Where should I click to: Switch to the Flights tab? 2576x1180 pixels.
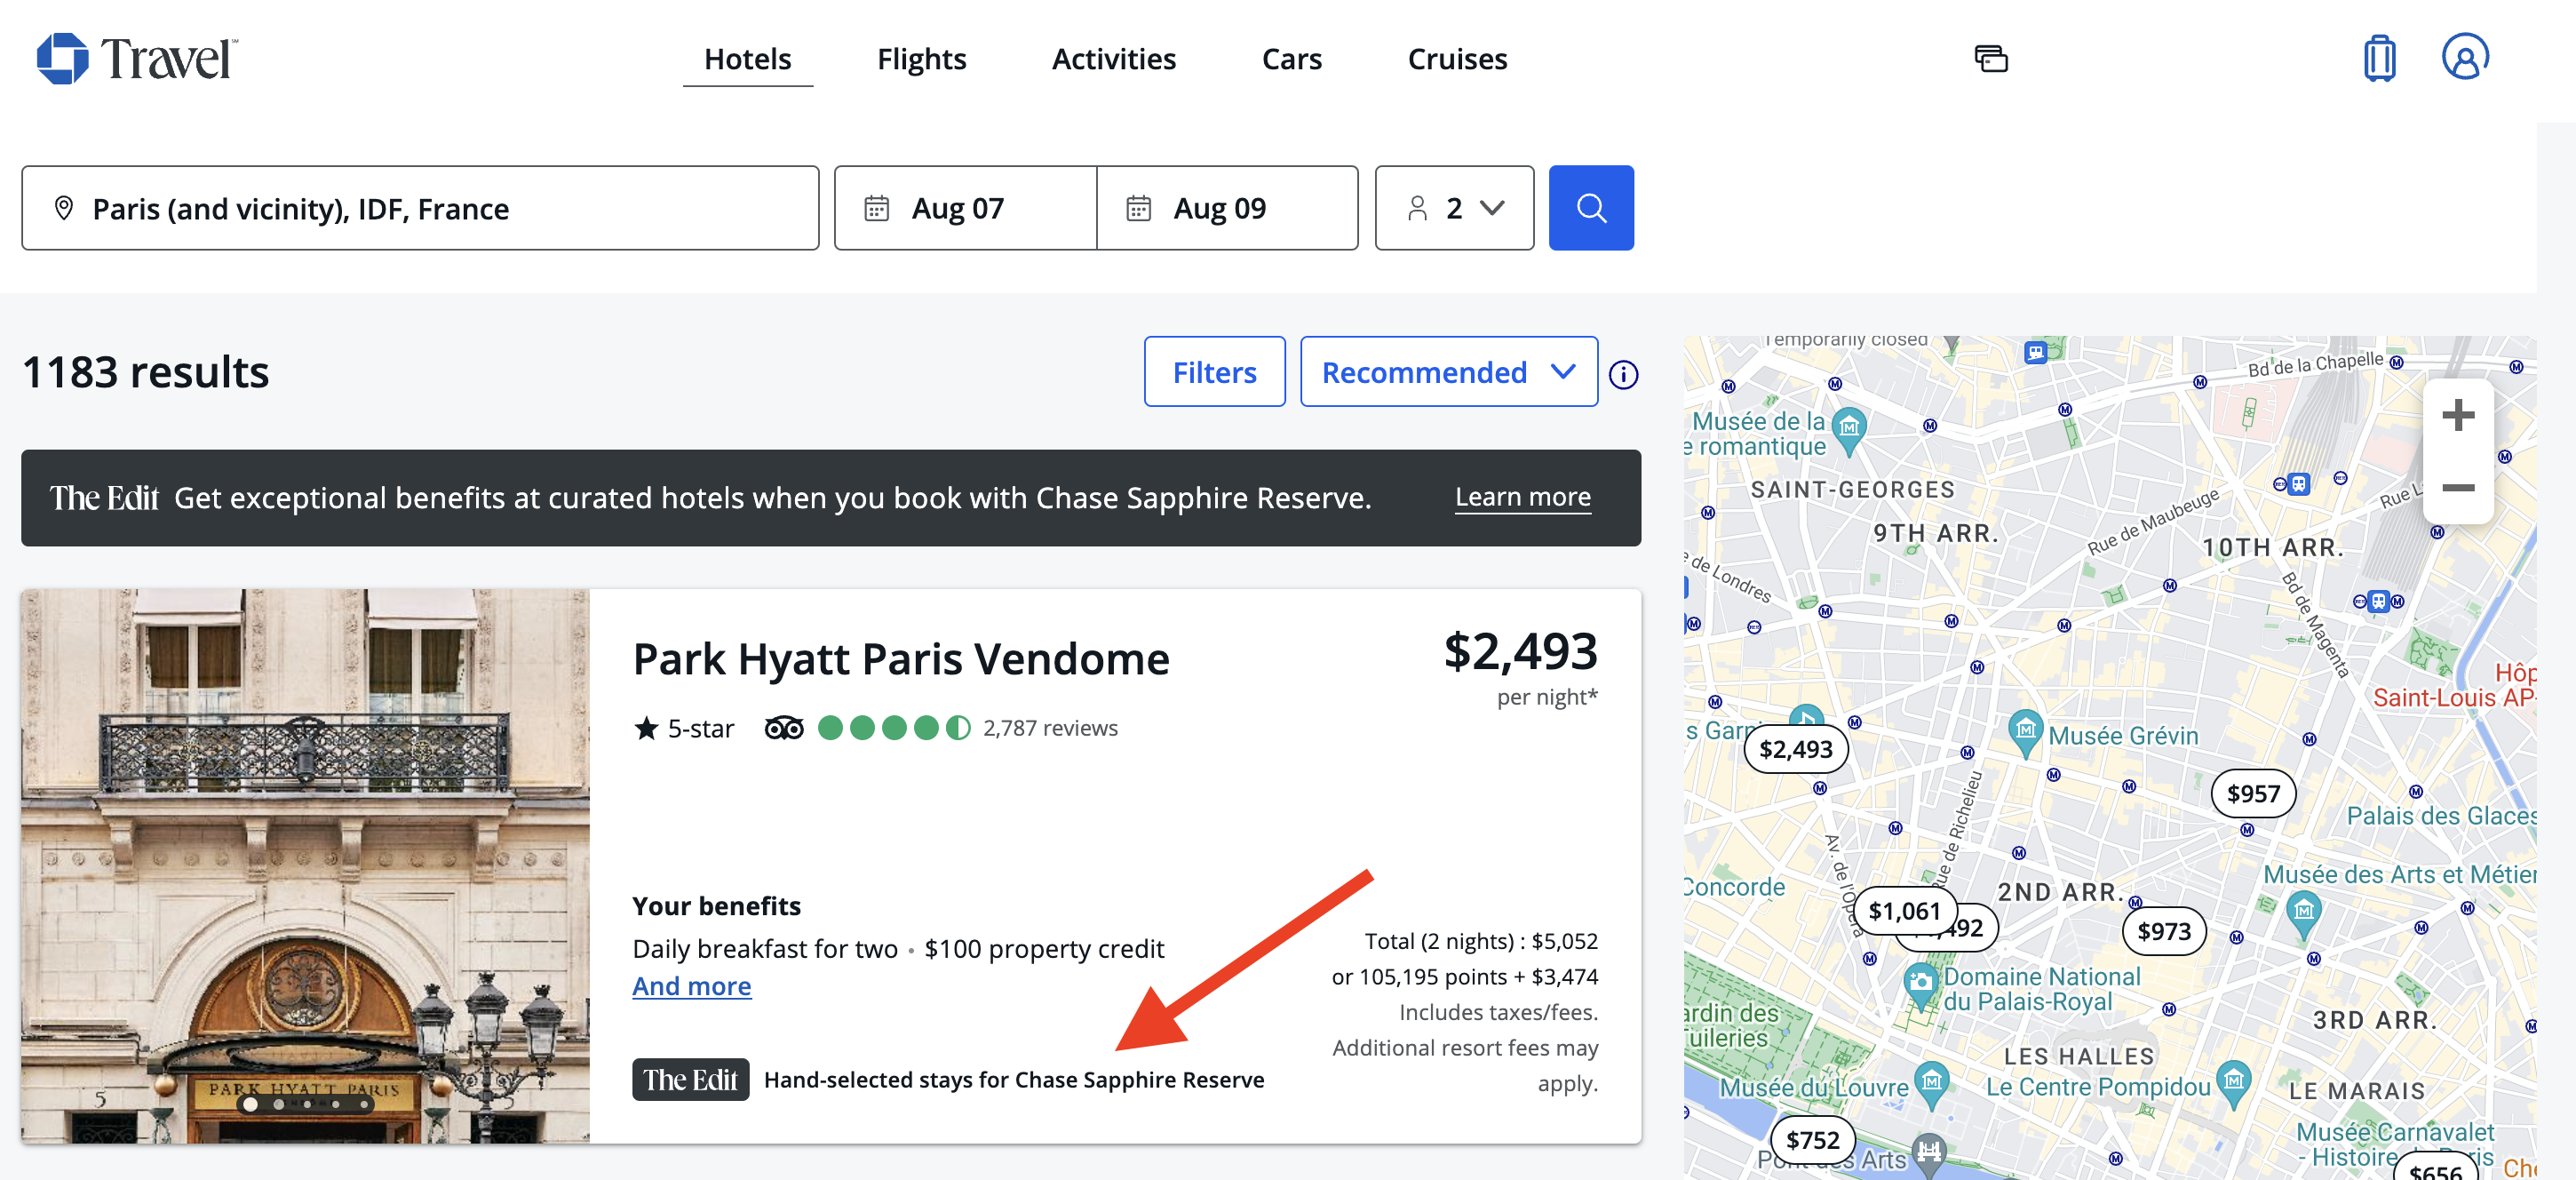[920, 59]
